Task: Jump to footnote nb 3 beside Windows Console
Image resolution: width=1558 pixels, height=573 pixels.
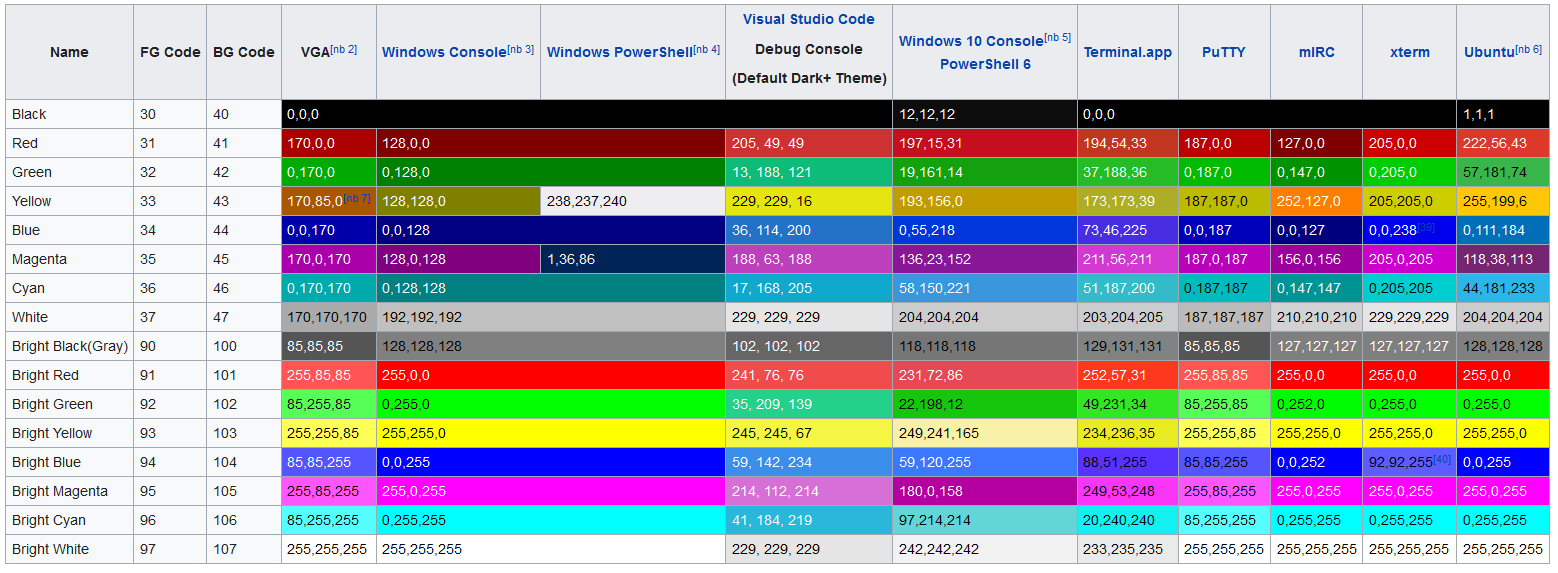Action: (521, 49)
